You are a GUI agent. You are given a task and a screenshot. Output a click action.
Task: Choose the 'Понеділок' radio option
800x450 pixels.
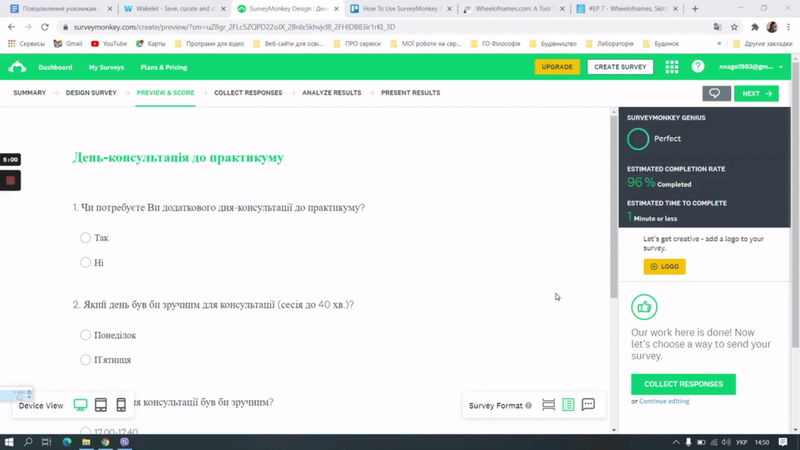coord(86,335)
